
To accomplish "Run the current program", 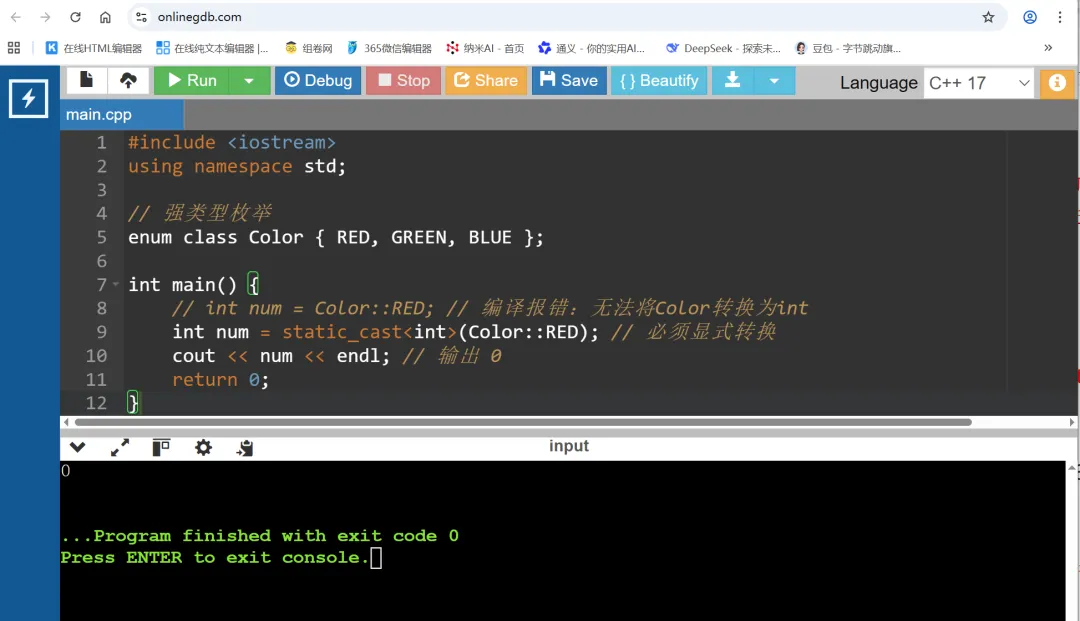I will click(194, 80).
